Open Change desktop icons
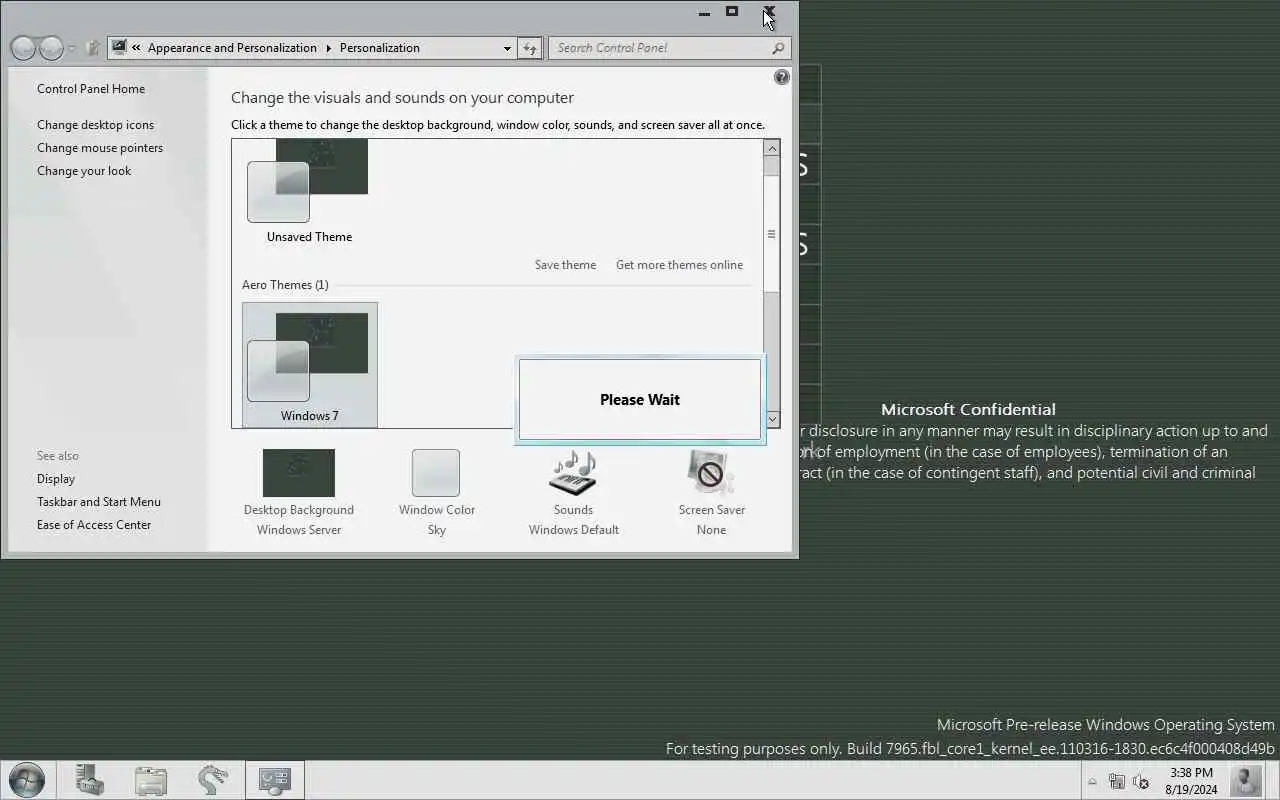The height and width of the screenshot is (800, 1280). click(x=96, y=125)
